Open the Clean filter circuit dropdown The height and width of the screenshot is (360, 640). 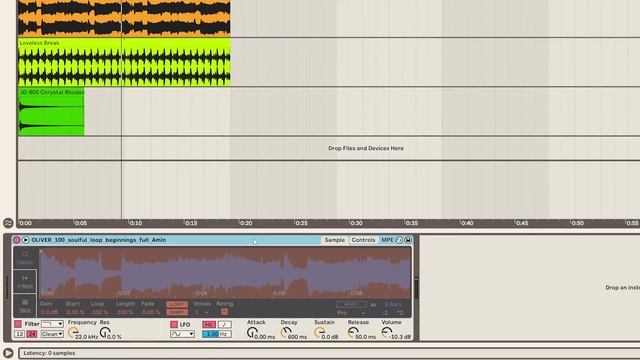52,334
